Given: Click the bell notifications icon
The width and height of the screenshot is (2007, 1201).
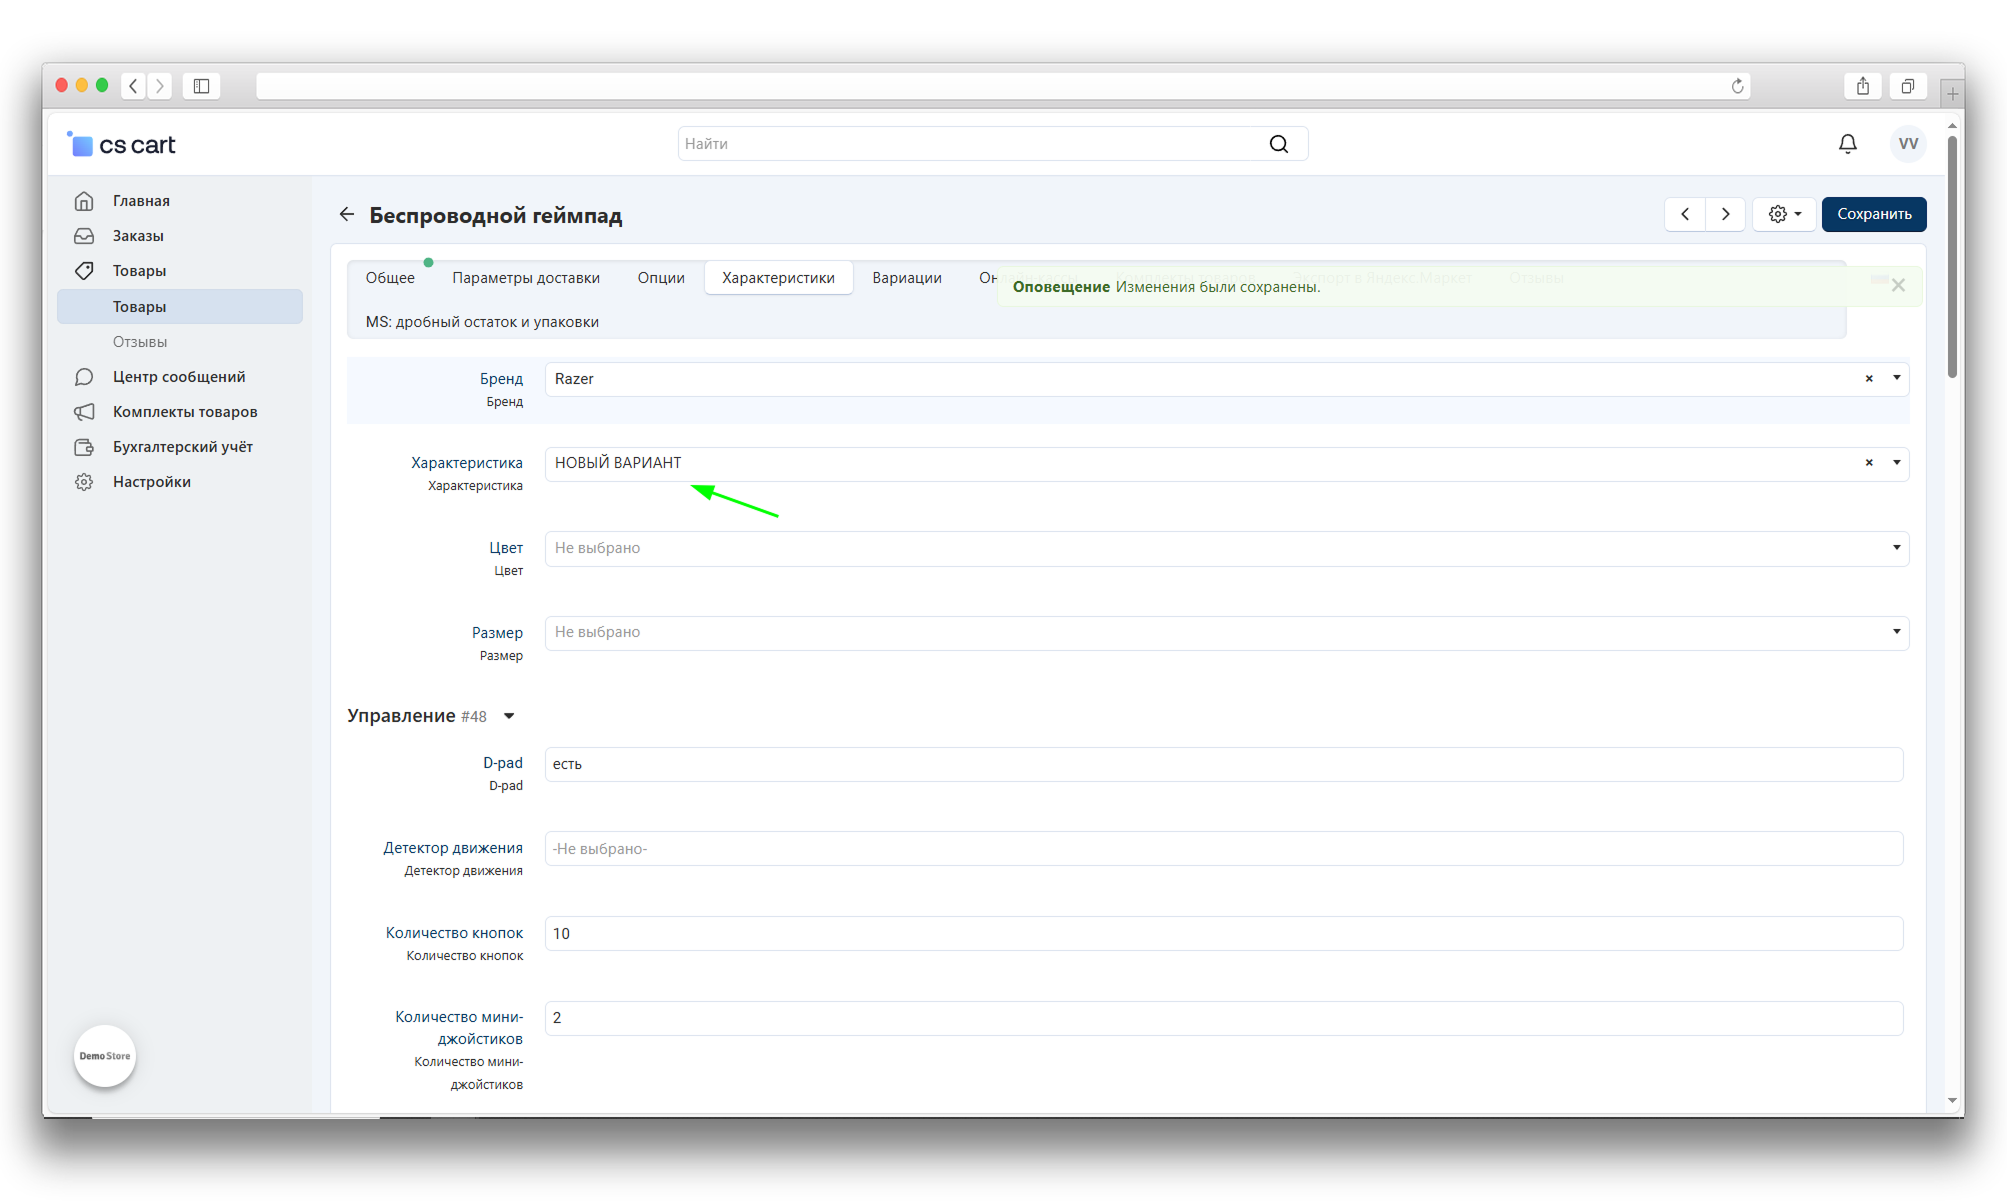Looking at the screenshot, I should 1847,144.
